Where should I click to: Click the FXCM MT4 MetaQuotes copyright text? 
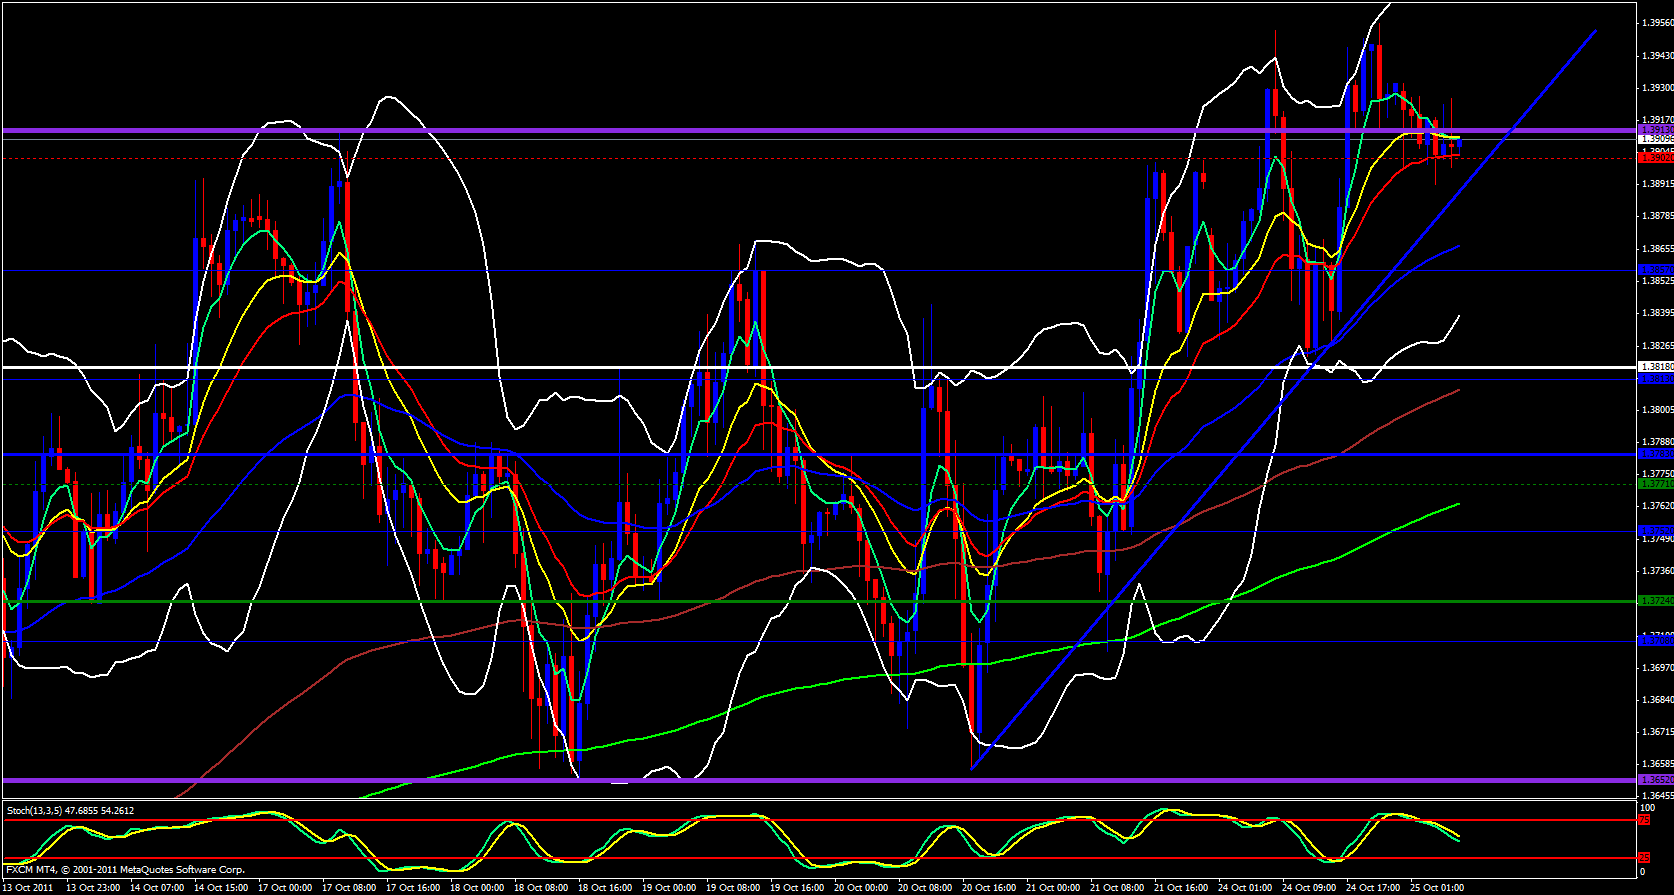[x=125, y=870]
